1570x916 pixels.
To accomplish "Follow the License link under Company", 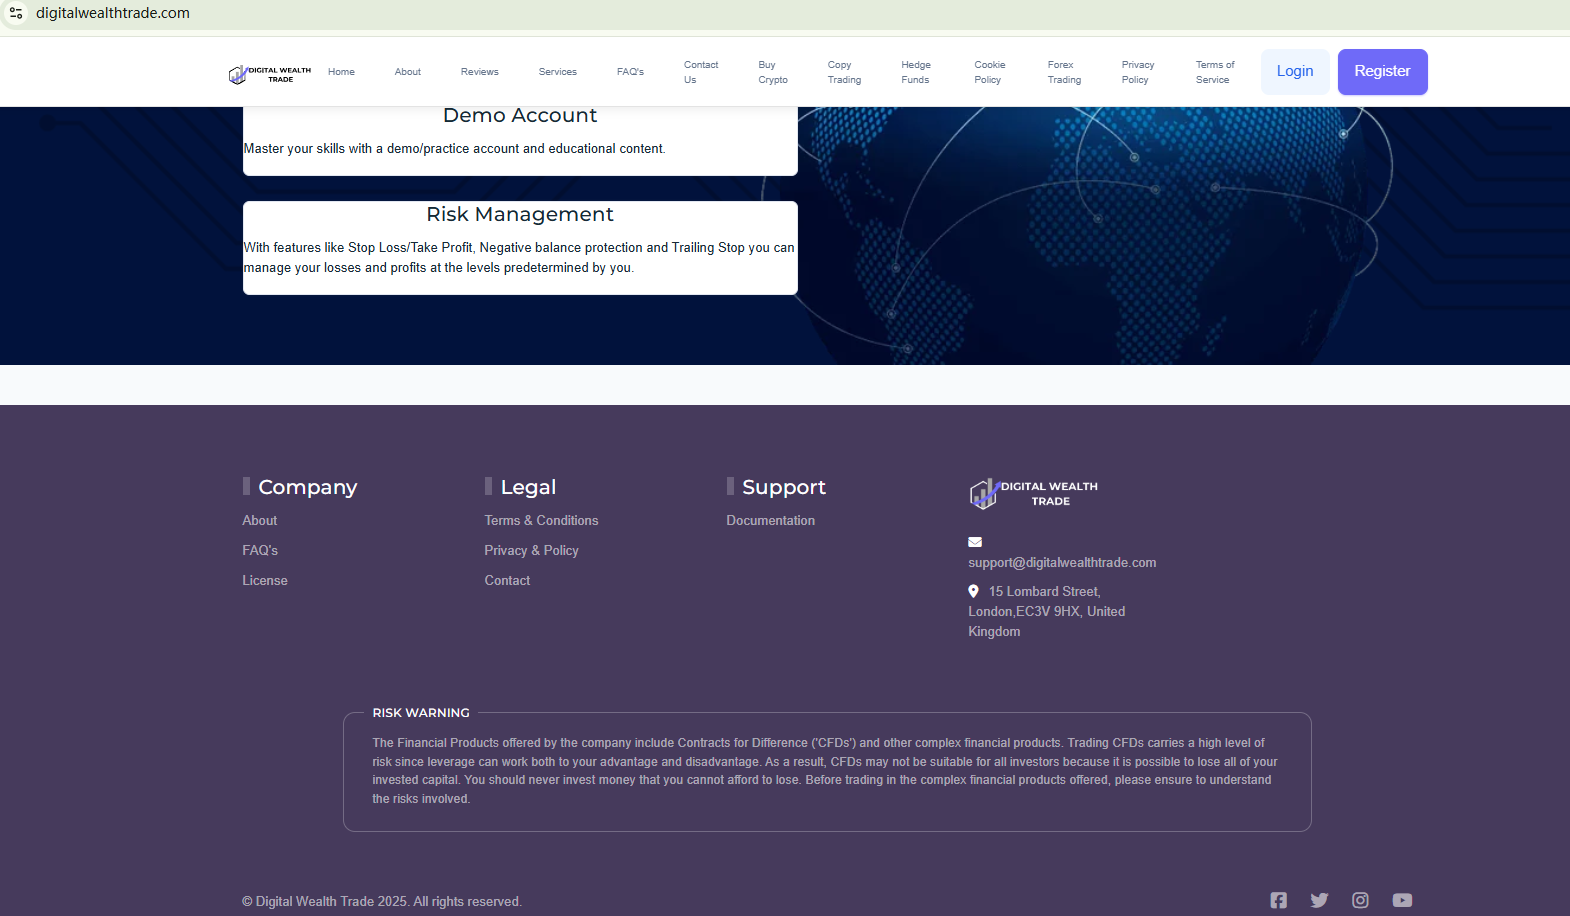I will pos(265,580).
